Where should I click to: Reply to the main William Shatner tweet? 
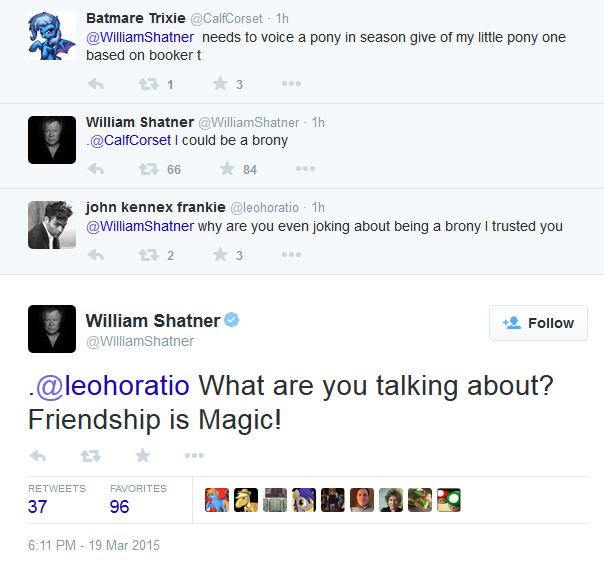click(x=39, y=455)
